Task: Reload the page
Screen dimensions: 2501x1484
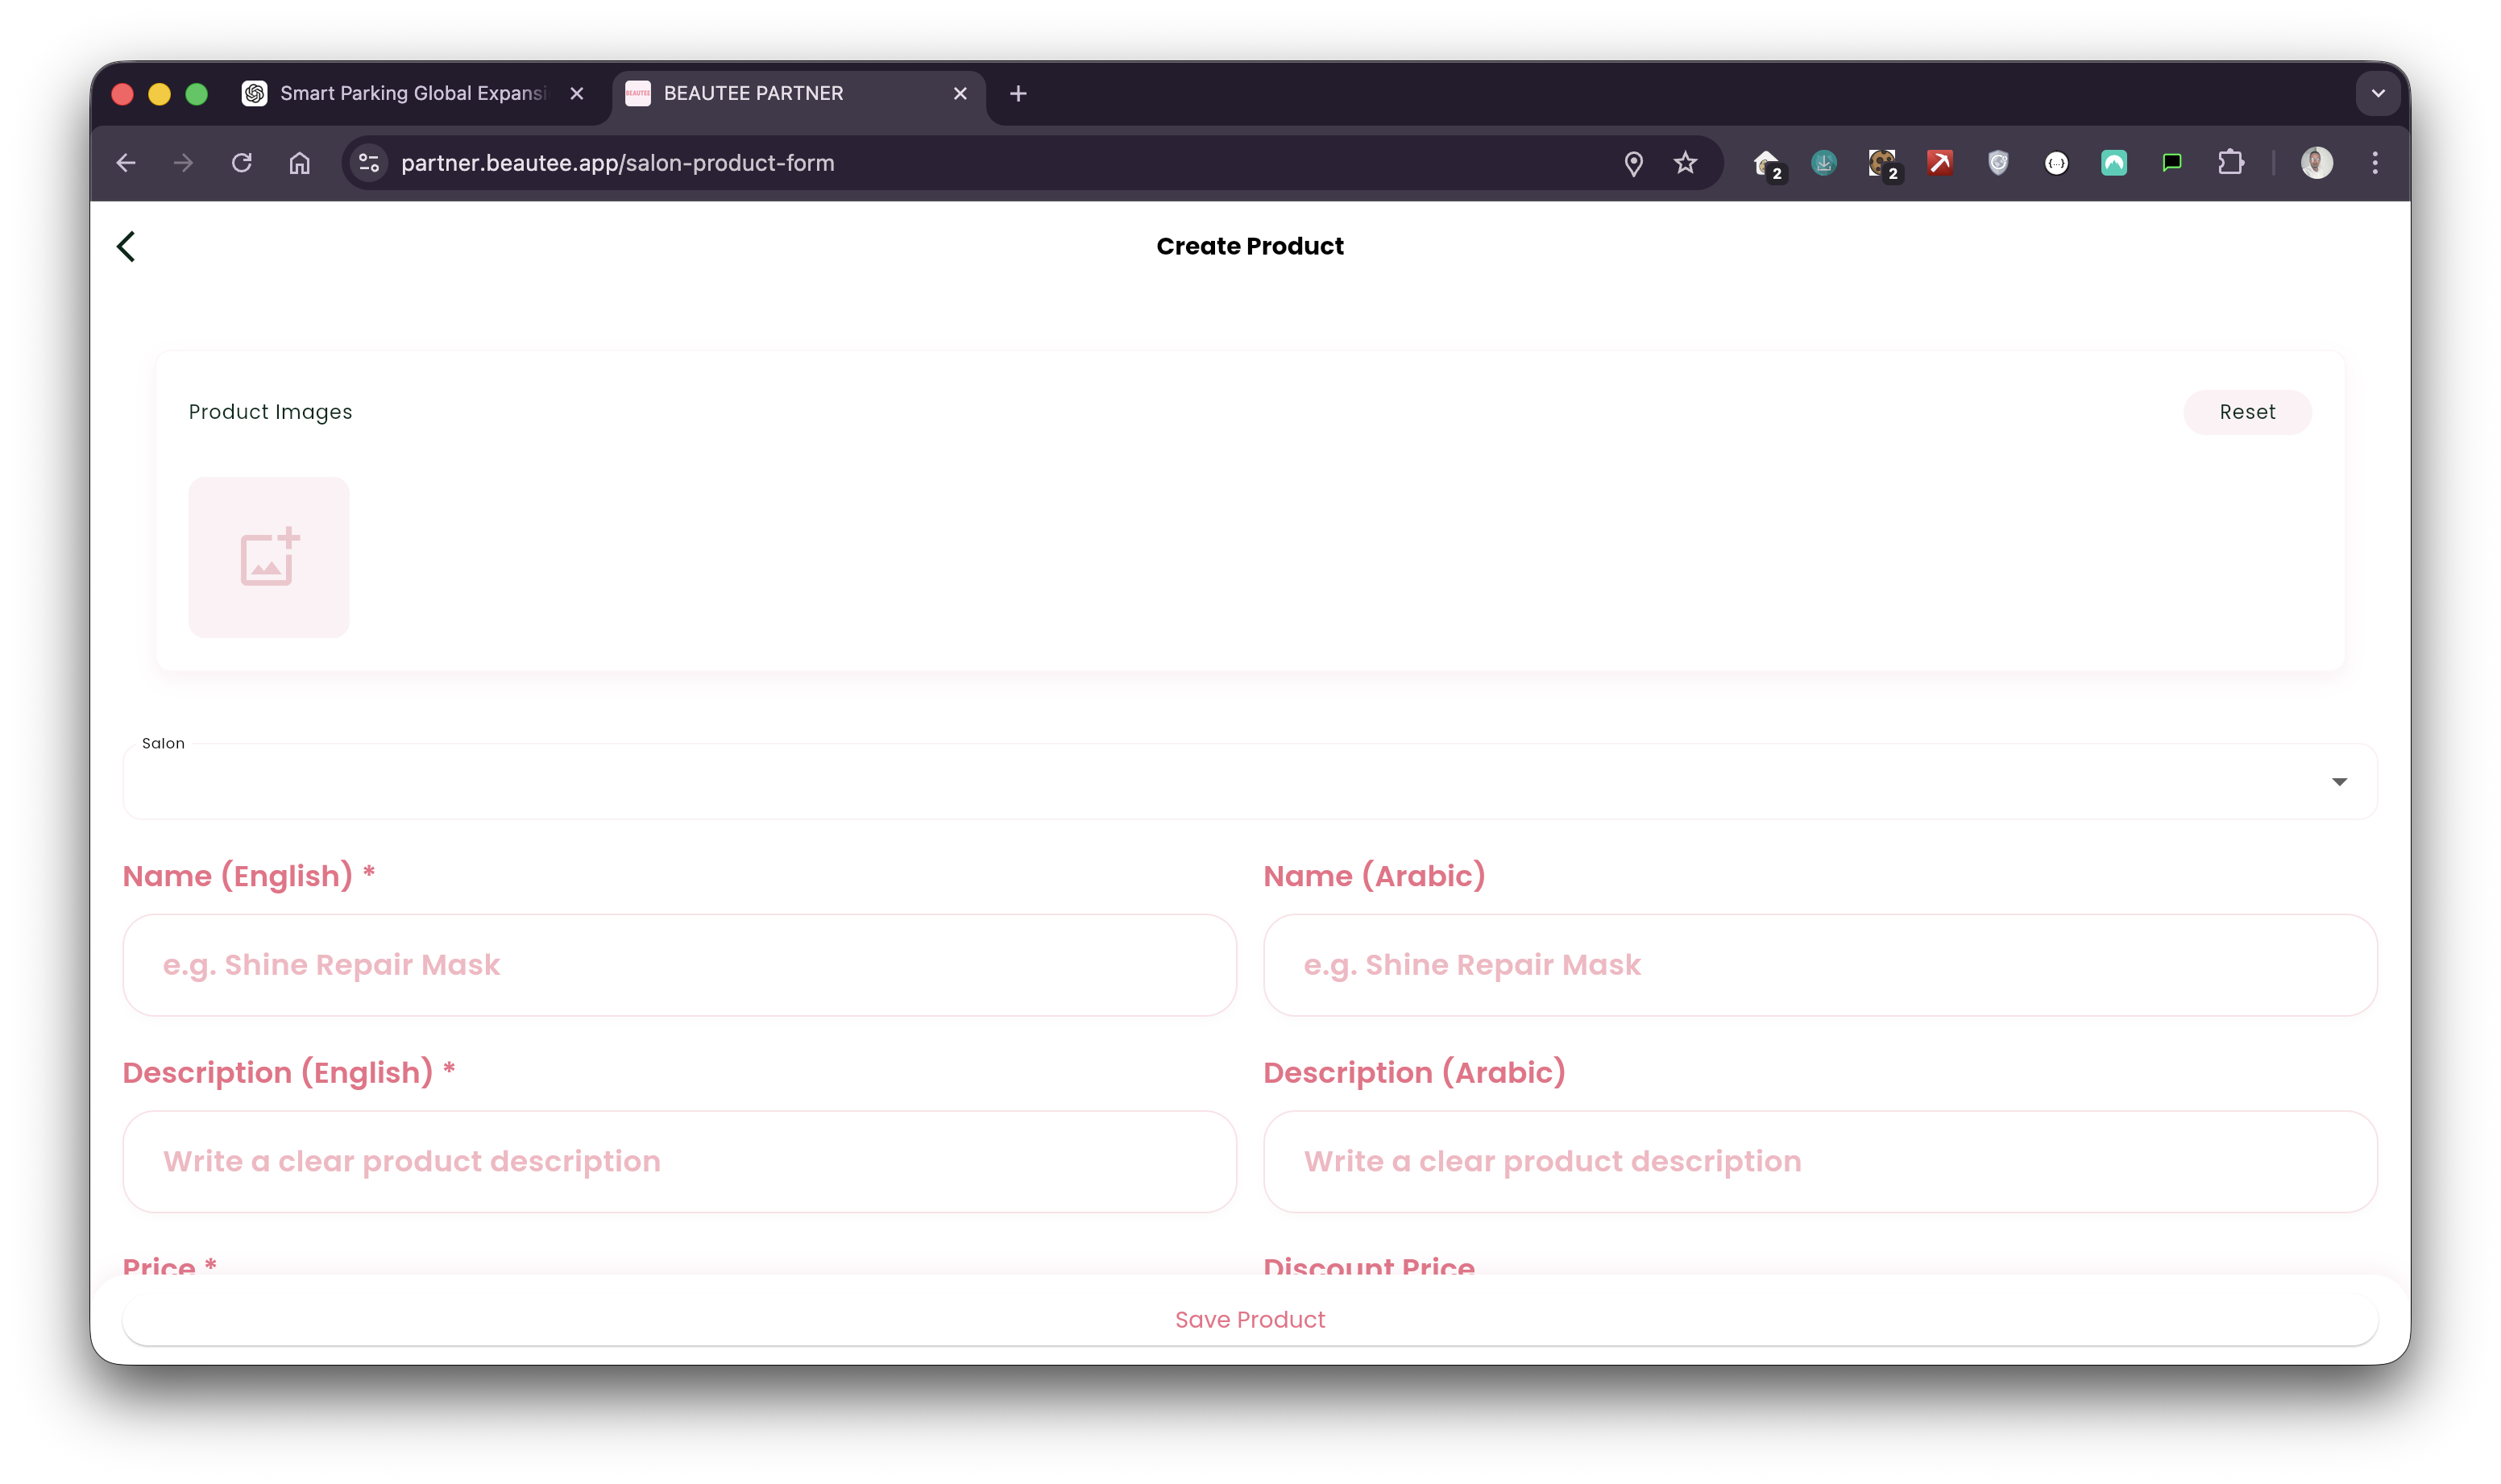Action: 242,163
